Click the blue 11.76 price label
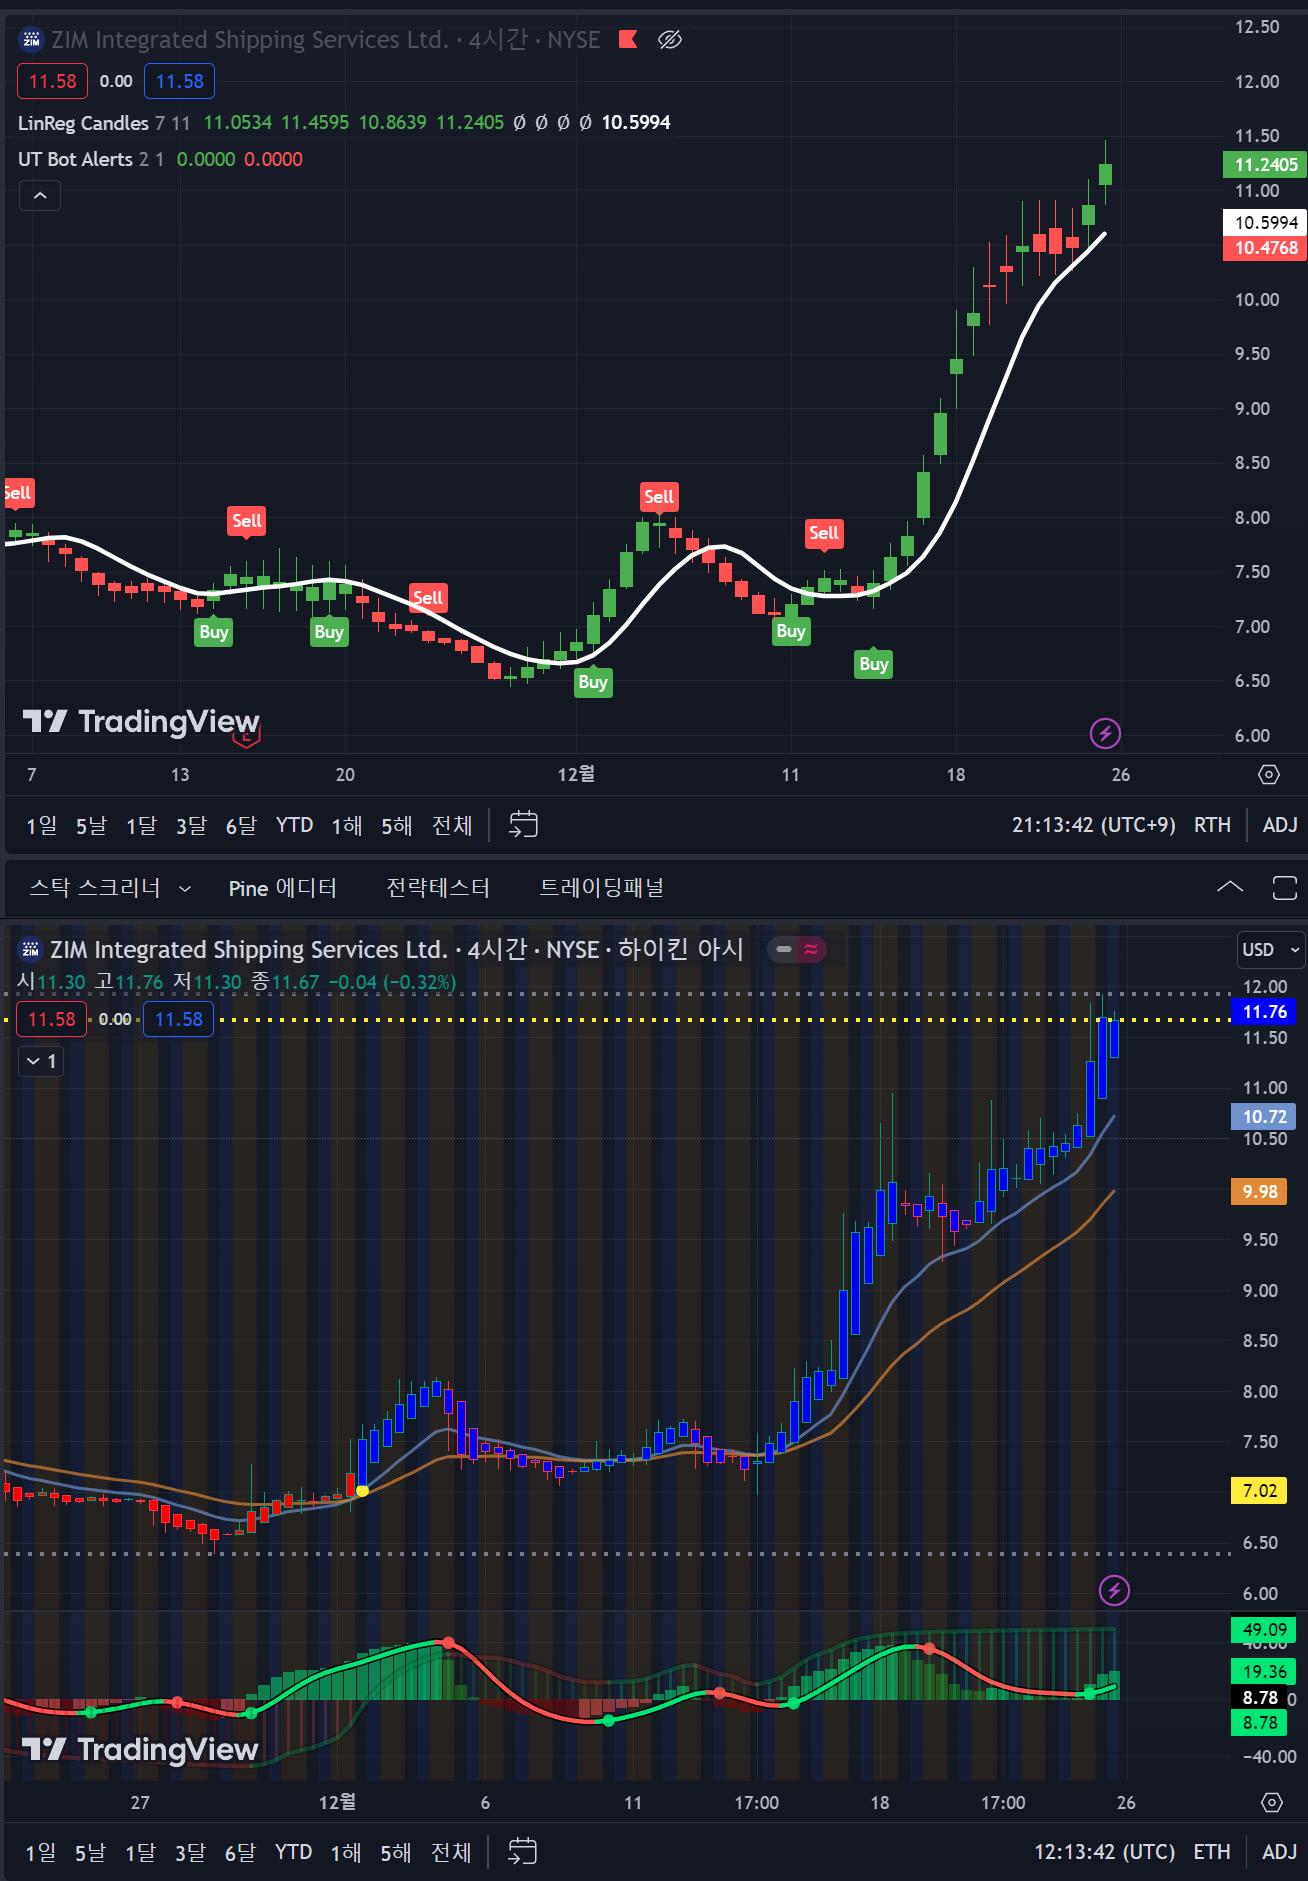1308x1881 pixels. pos(1264,1012)
